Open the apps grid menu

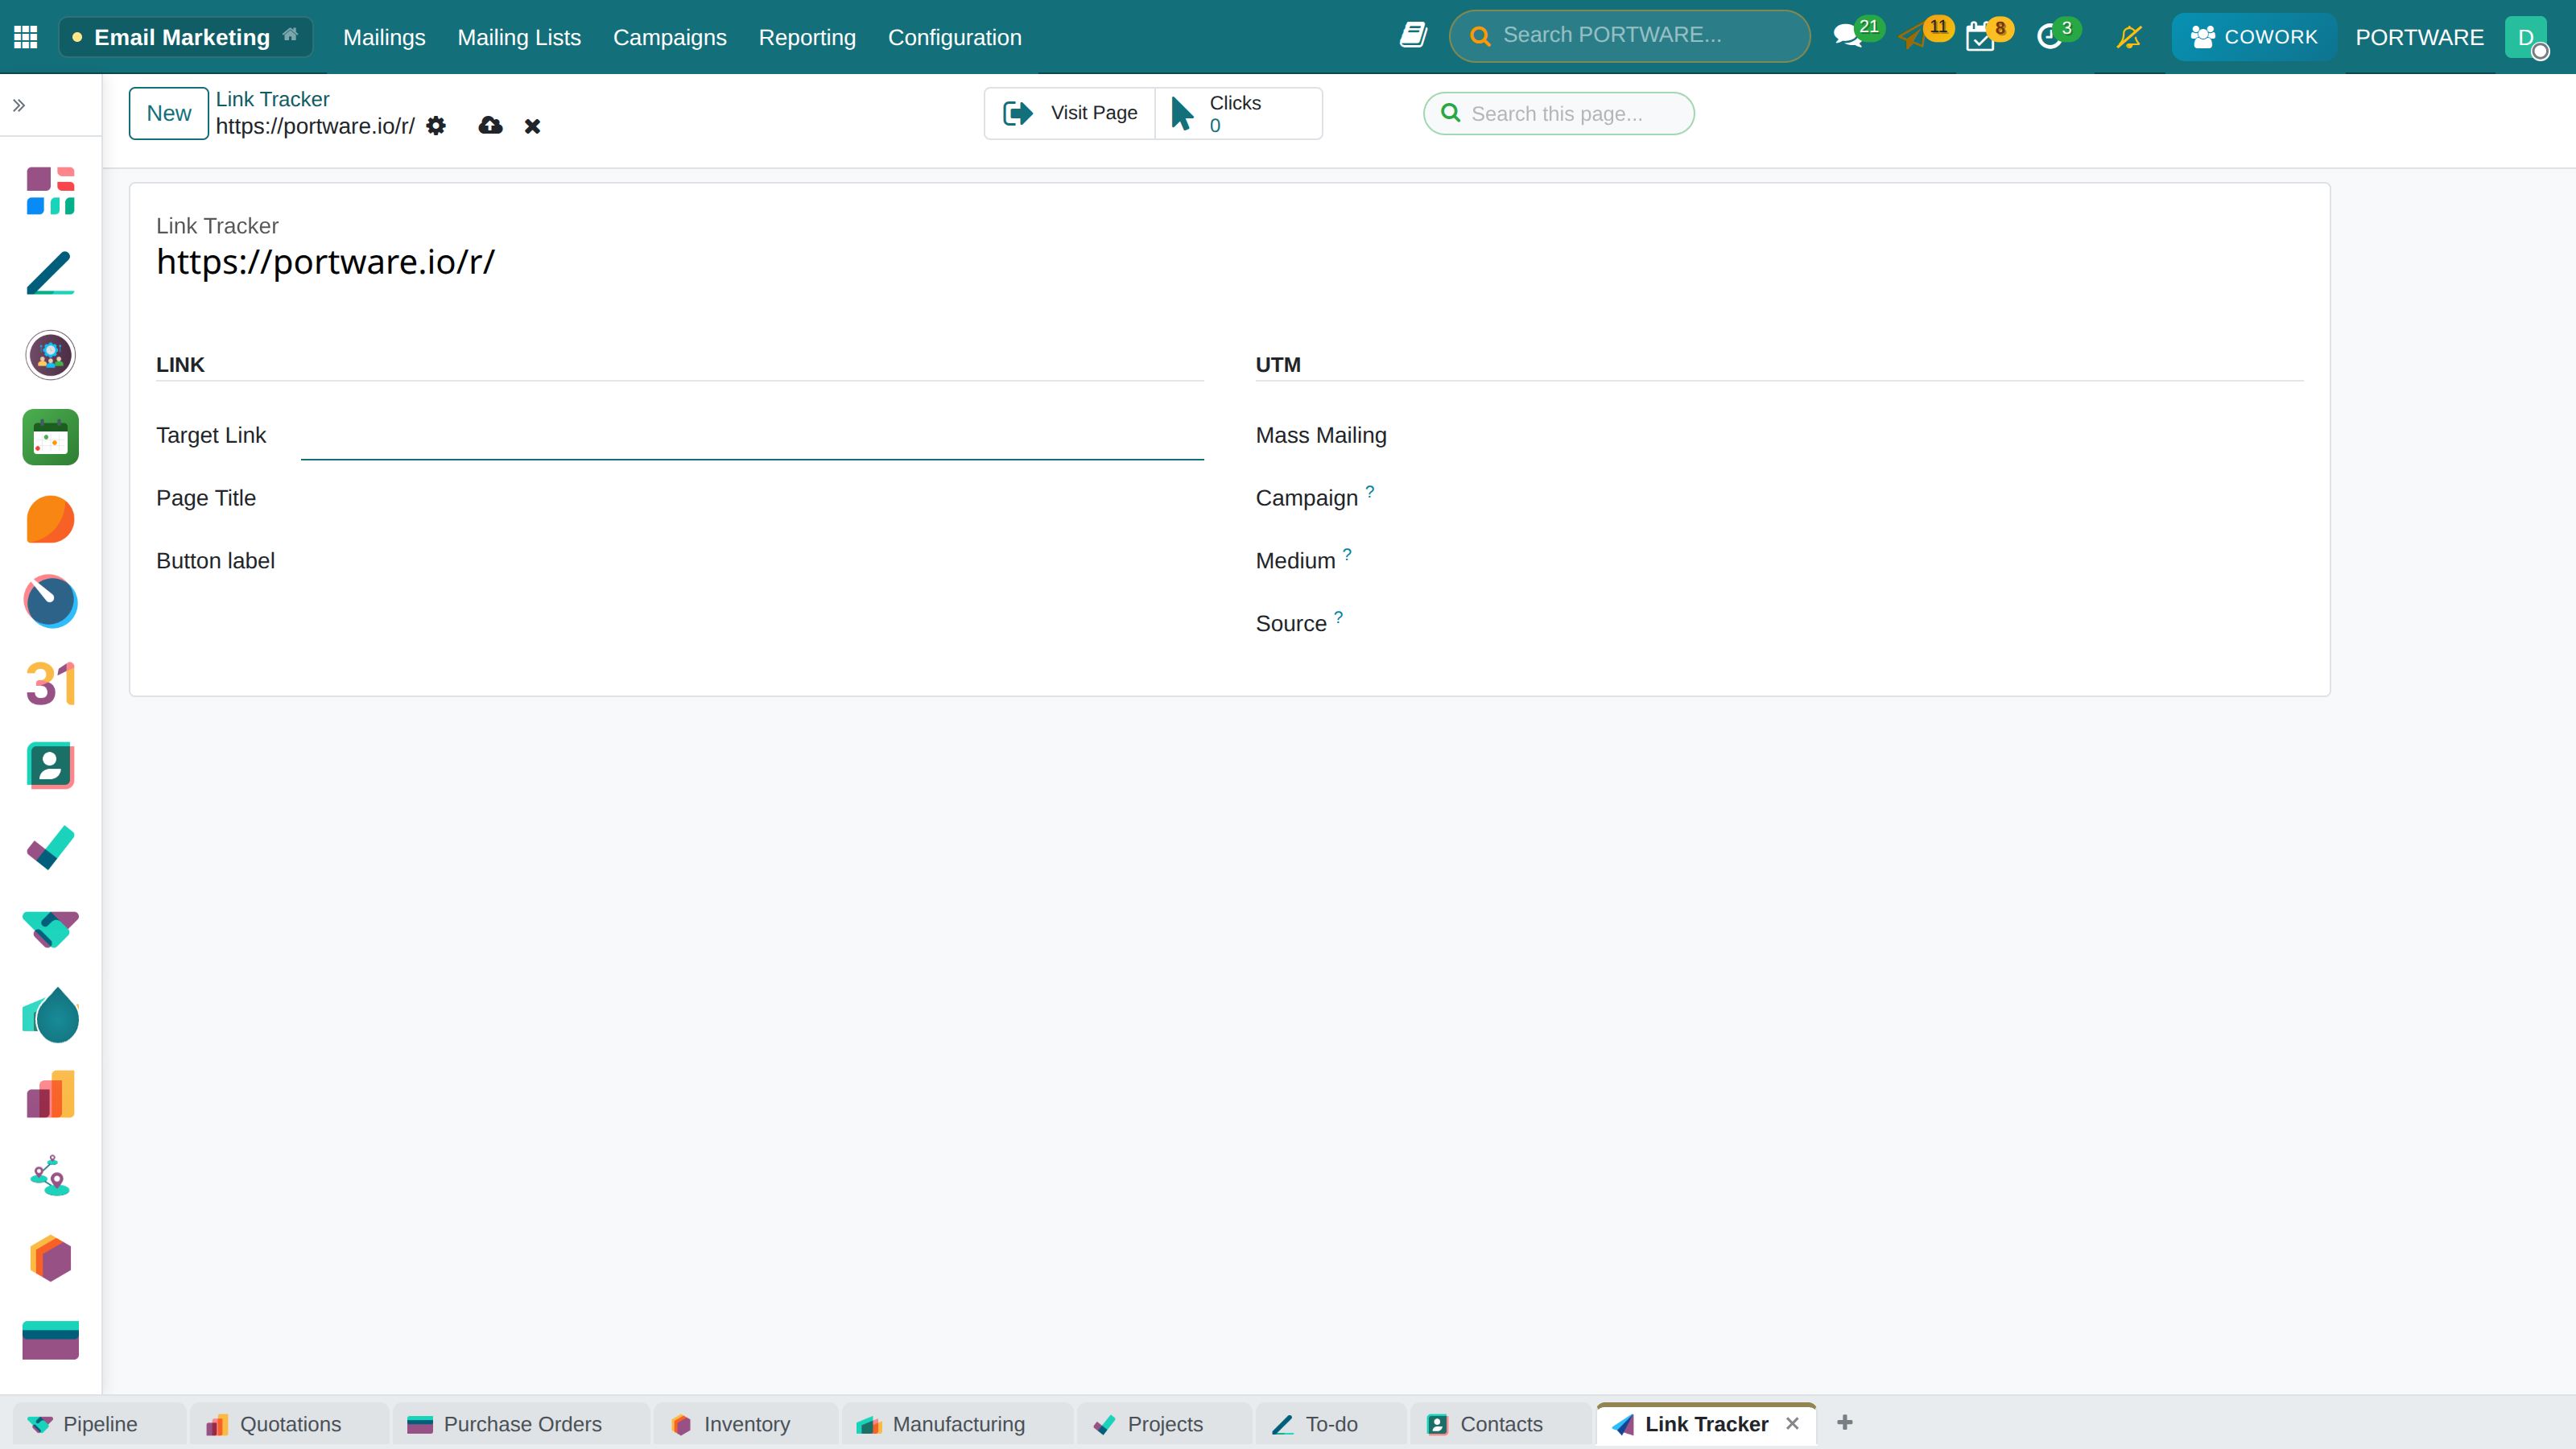pyautogui.click(x=26, y=37)
